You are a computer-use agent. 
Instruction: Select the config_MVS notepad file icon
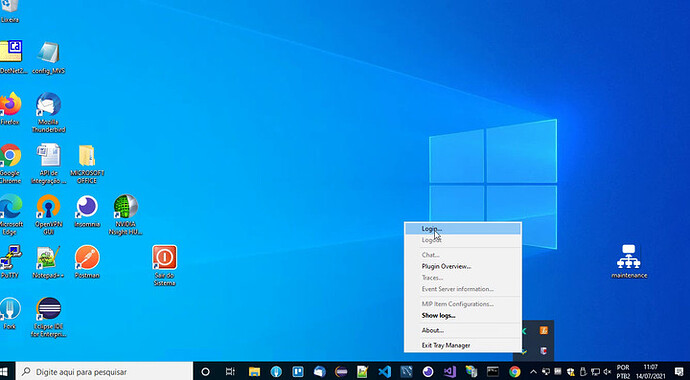49,58
